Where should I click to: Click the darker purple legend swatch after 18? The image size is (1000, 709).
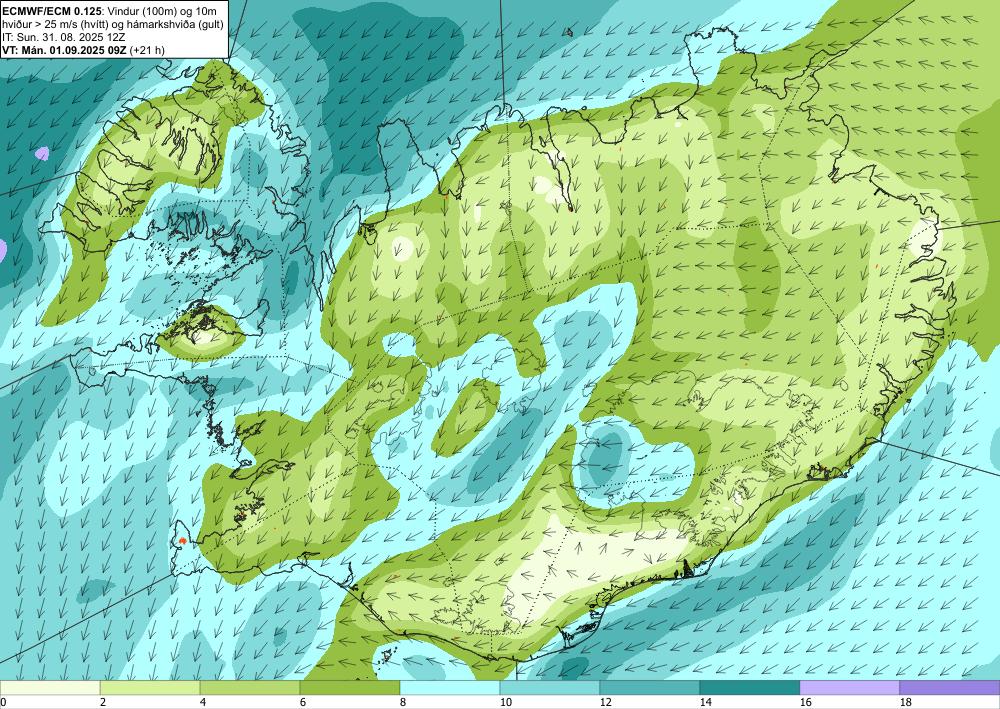950,688
